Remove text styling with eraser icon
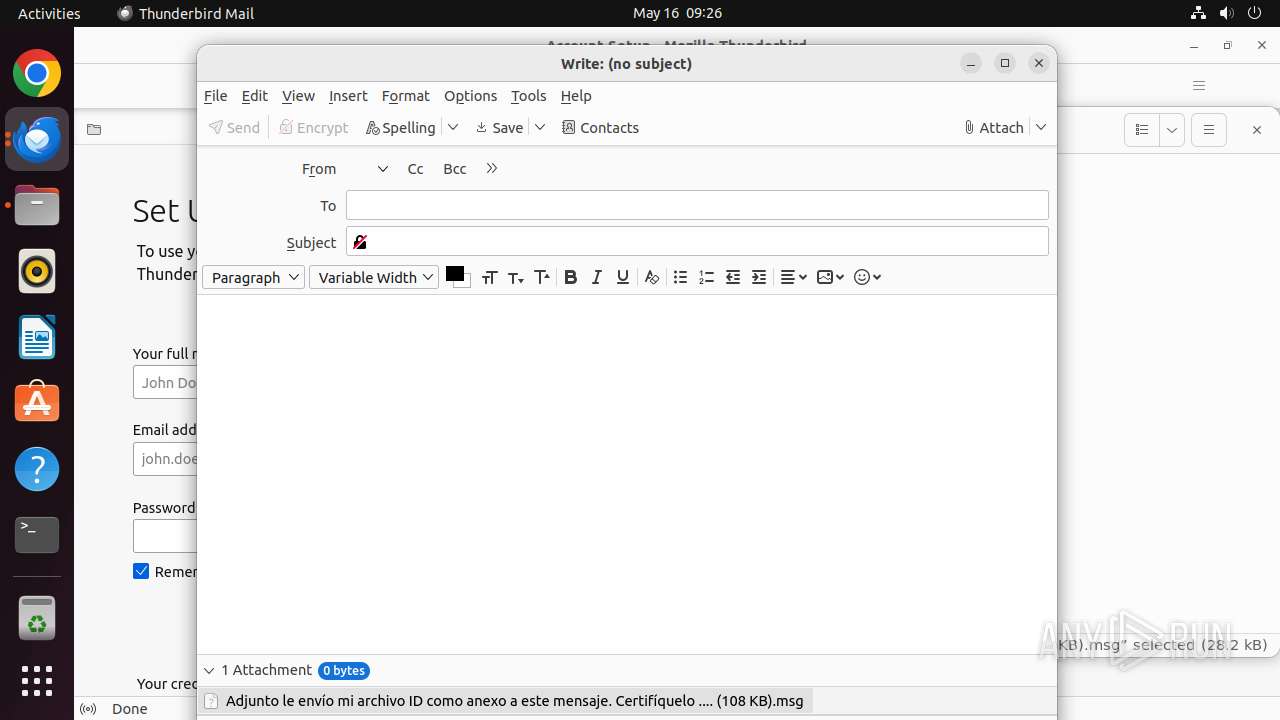This screenshot has height=720, width=1280. (652, 277)
